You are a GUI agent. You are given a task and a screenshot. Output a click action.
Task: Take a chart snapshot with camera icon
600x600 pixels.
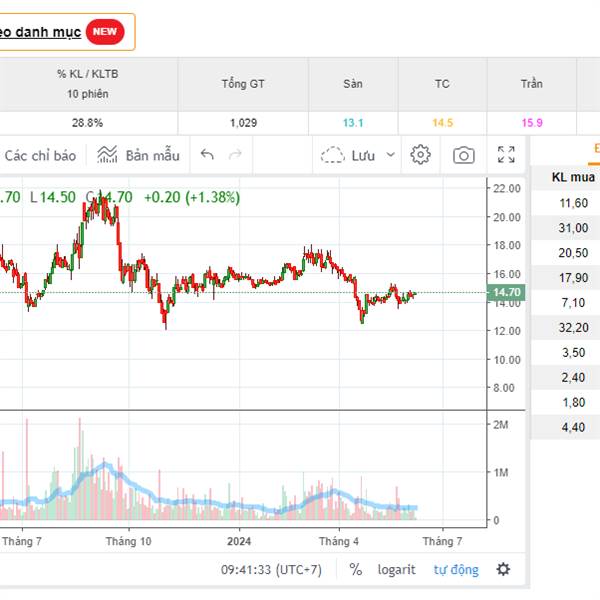(463, 155)
